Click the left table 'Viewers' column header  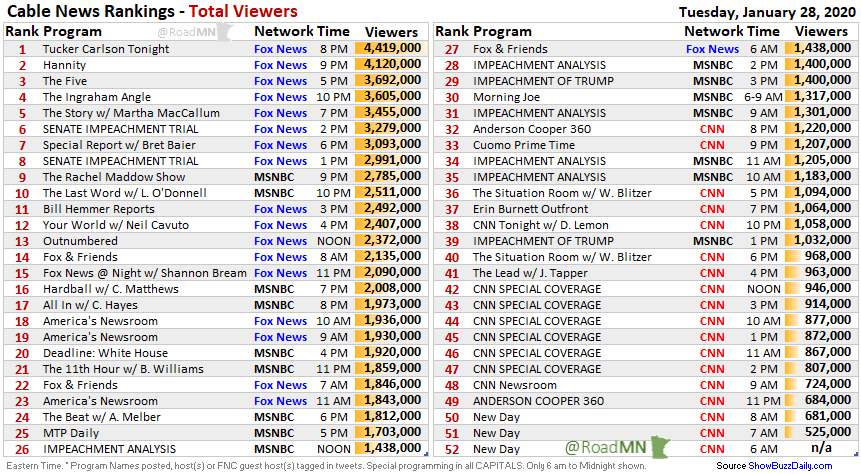tap(392, 32)
